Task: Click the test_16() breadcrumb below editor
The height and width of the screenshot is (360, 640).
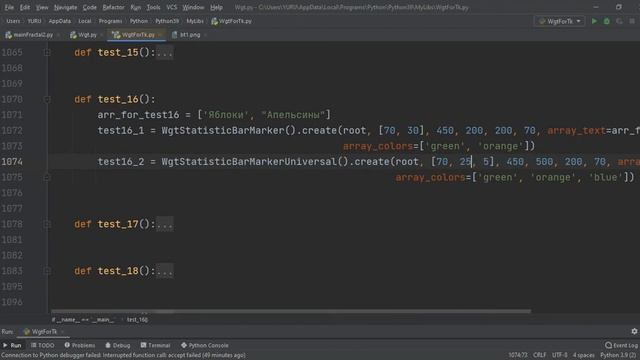Action: [x=137, y=320]
